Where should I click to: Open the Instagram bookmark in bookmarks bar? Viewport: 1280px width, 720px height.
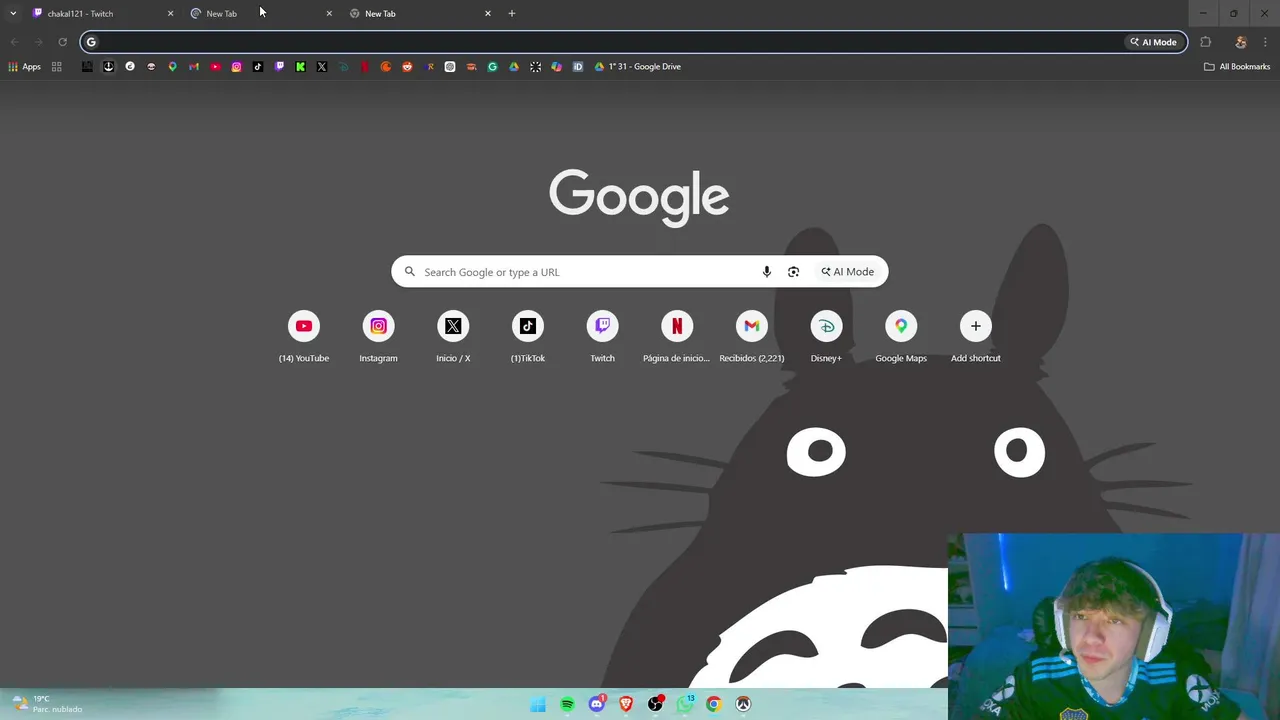pos(236,67)
